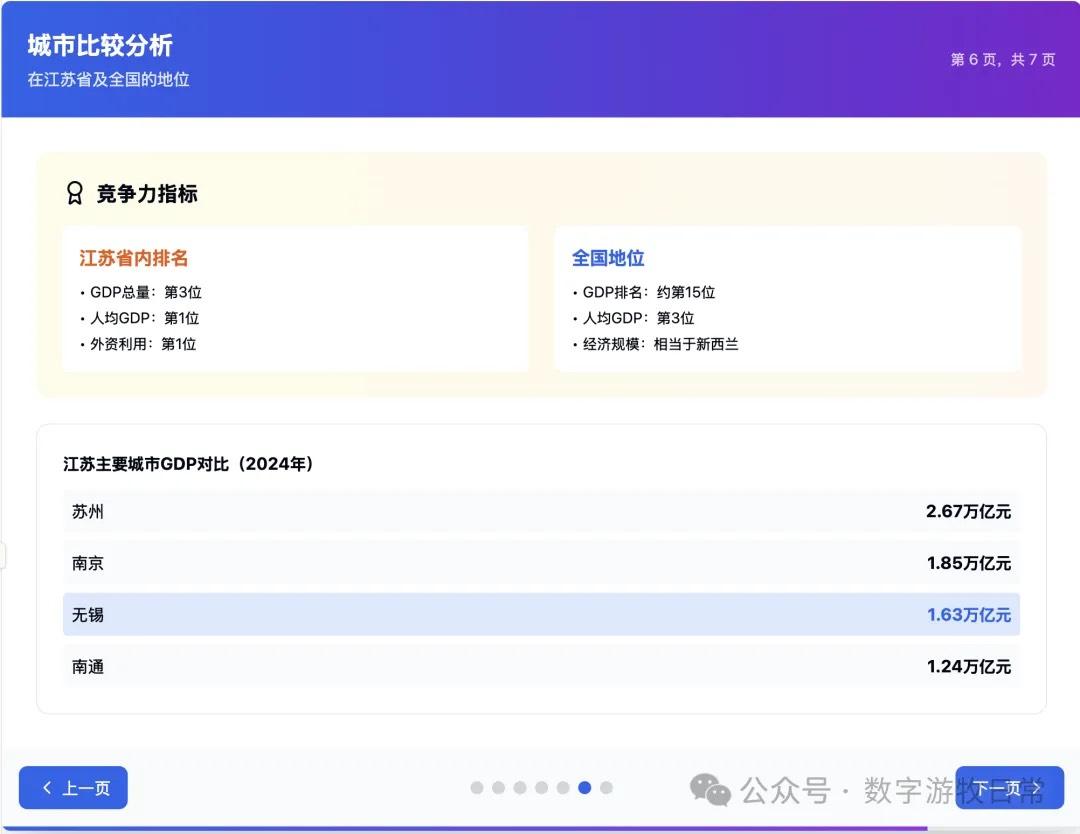Click the left chevron icon inside 上一页 button
This screenshot has width=1080, height=834.
coord(46,788)
